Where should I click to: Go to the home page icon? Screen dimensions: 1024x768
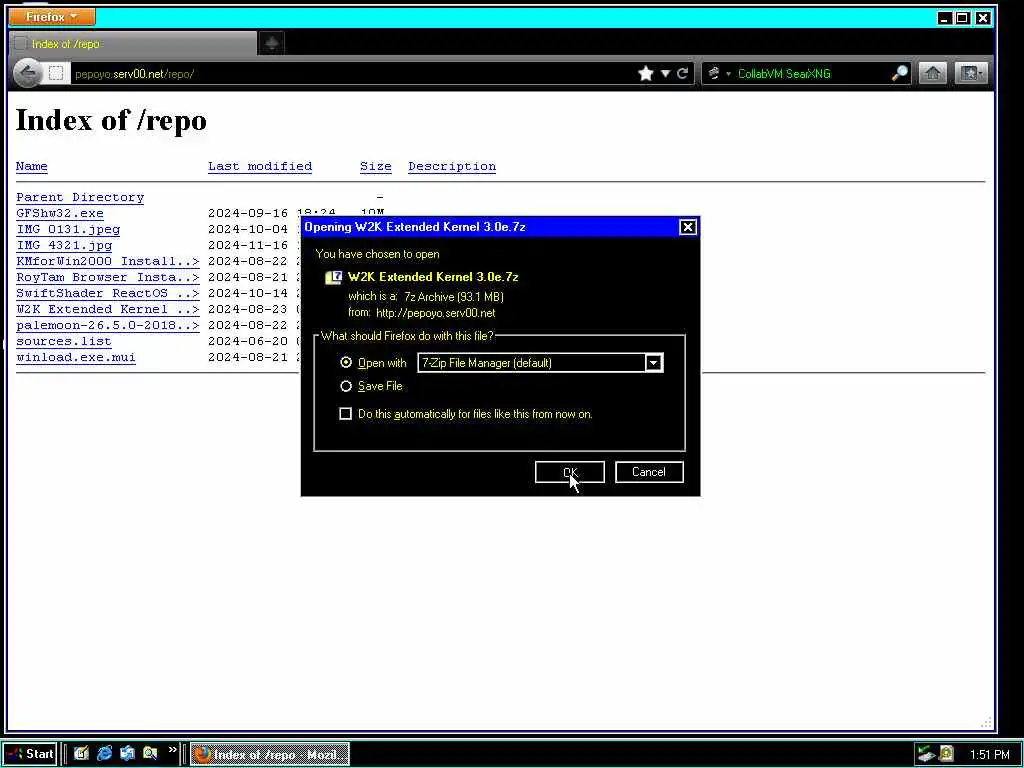pos(933,73)
